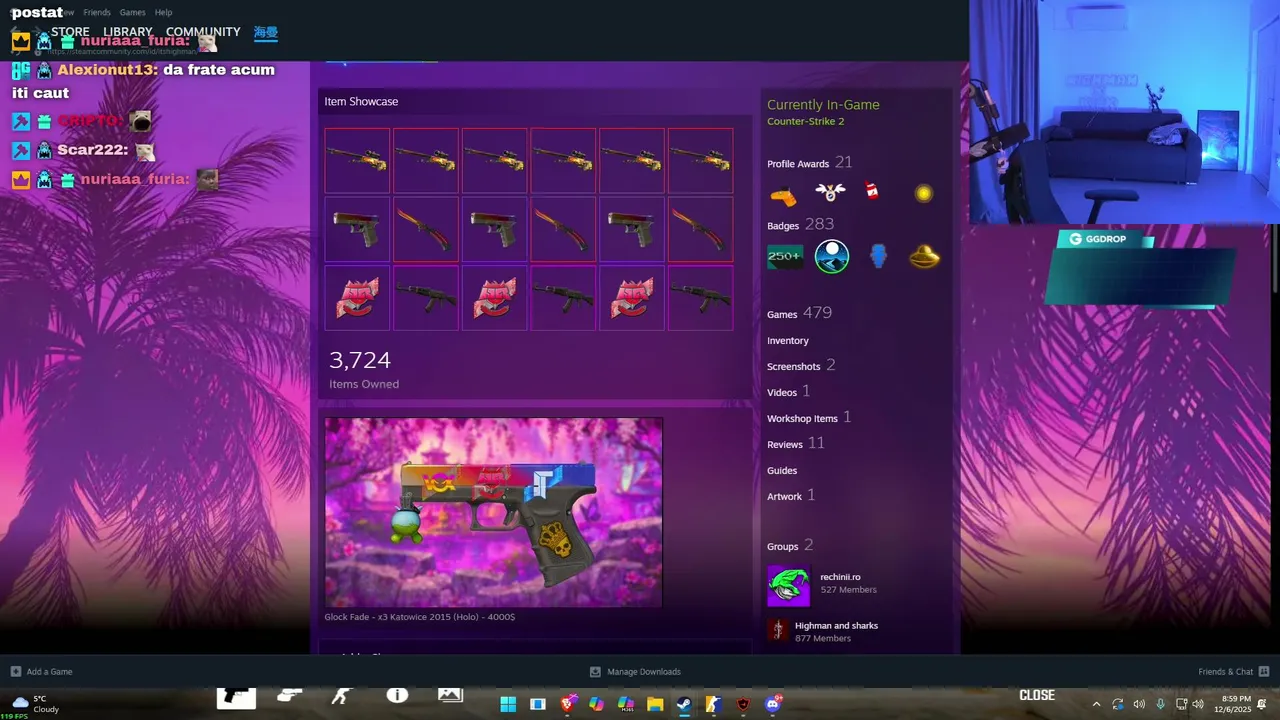The height and width of the screenshot is (720, 1280).
Task: Open the golden UFO badge
Action: click(925, 257)
